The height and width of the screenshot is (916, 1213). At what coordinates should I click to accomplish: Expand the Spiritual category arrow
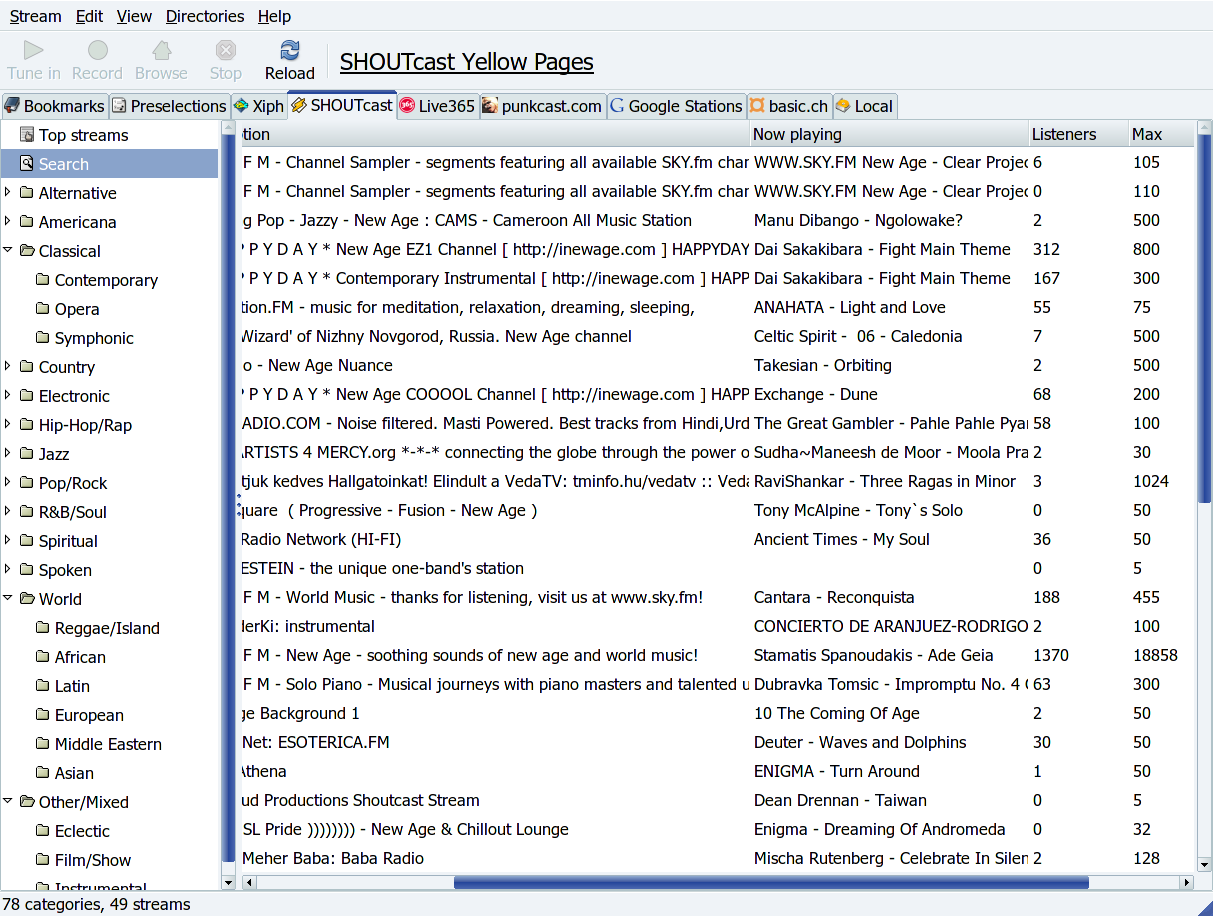point(8,540)
